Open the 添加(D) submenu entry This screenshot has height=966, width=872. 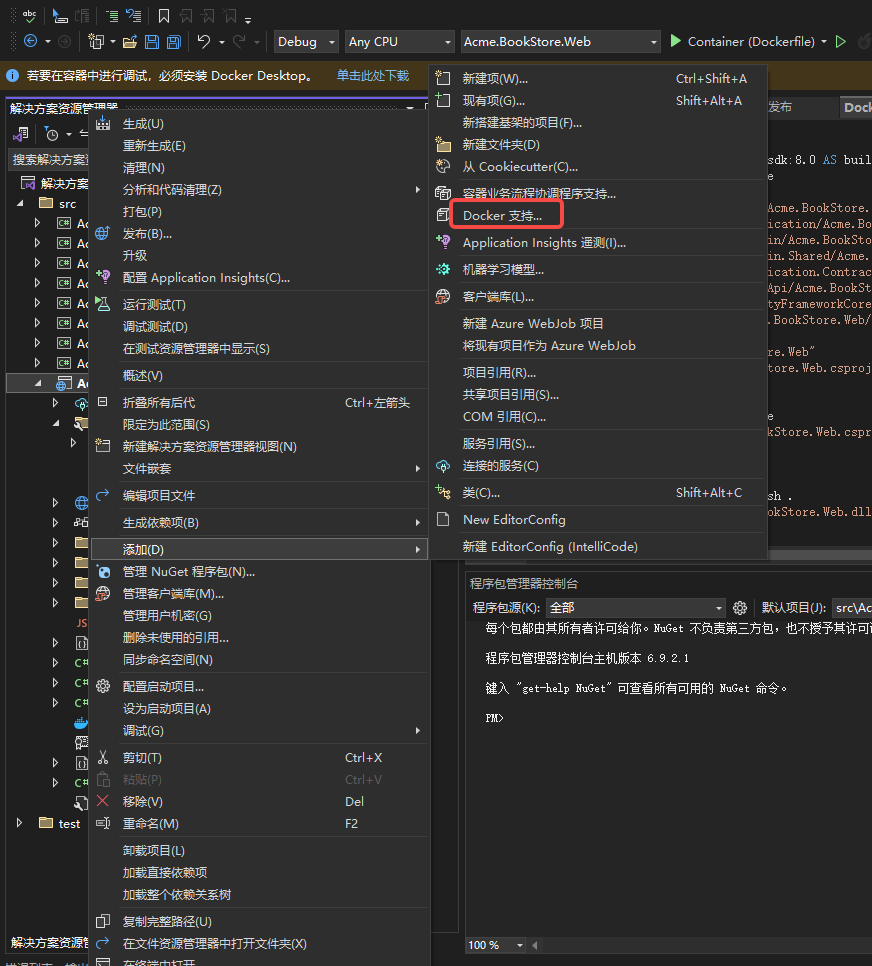tap(259, 550)
